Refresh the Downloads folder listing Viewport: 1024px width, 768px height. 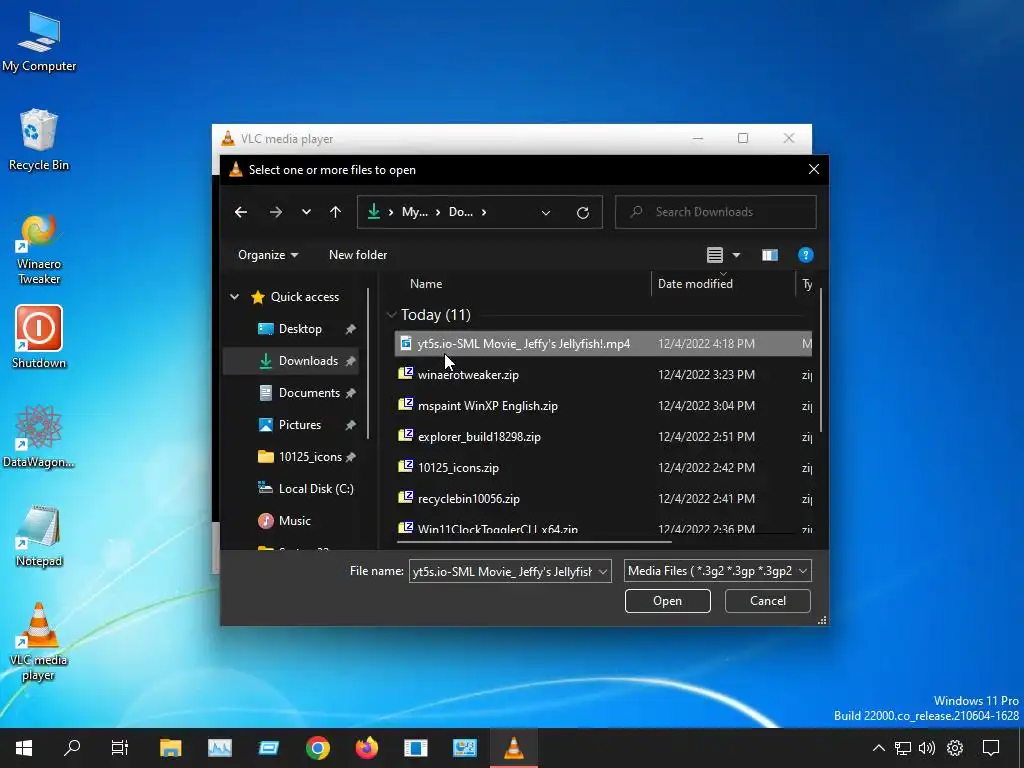coord(583,212)
